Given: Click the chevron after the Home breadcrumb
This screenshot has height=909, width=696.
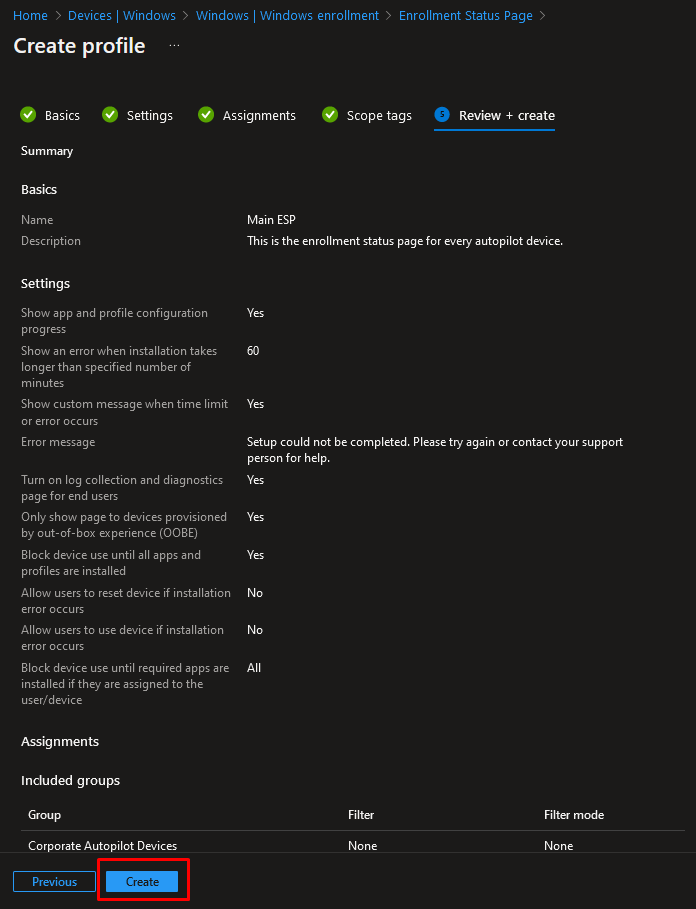Looking at the screenshot, I should tap(58, 16).
